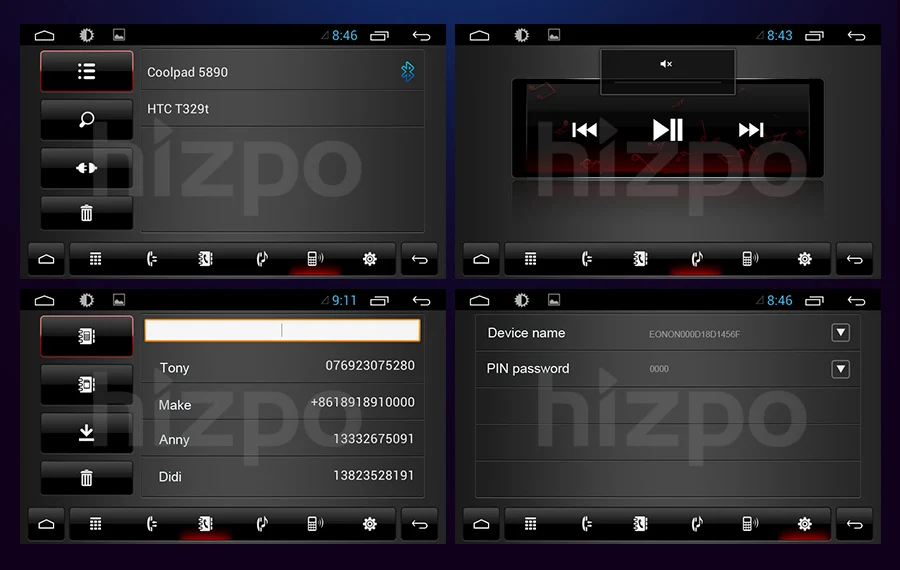Viewport: 900px width, 570px height.
Task: Open settings gear tab in top-left screen
Action: click(370, 259)
